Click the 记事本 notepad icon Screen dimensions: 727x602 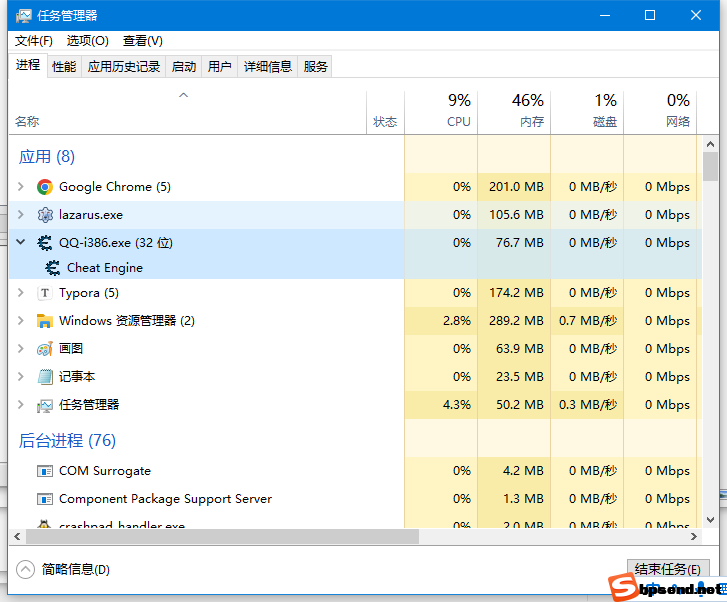(x=45, y=377)
